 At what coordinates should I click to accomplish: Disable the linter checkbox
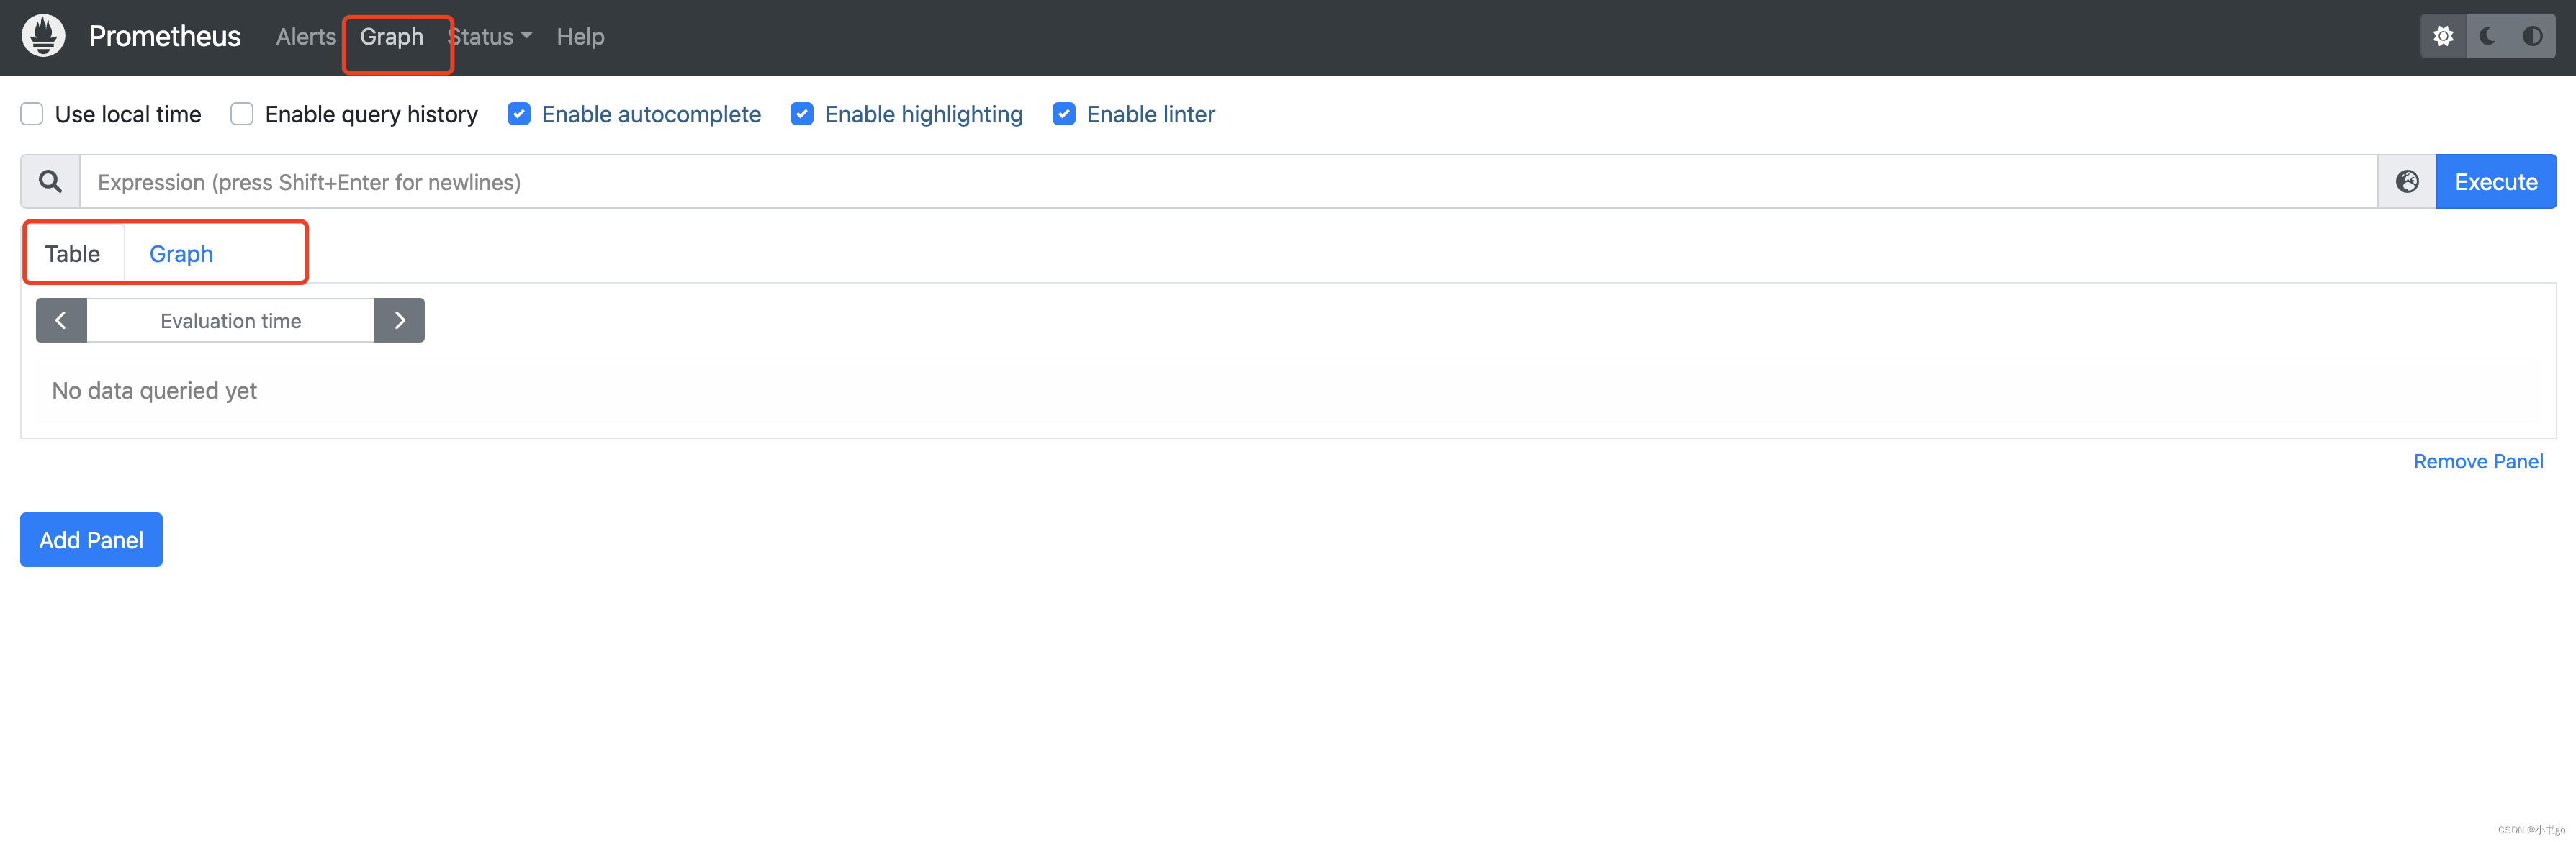(x=1064, y=114)
